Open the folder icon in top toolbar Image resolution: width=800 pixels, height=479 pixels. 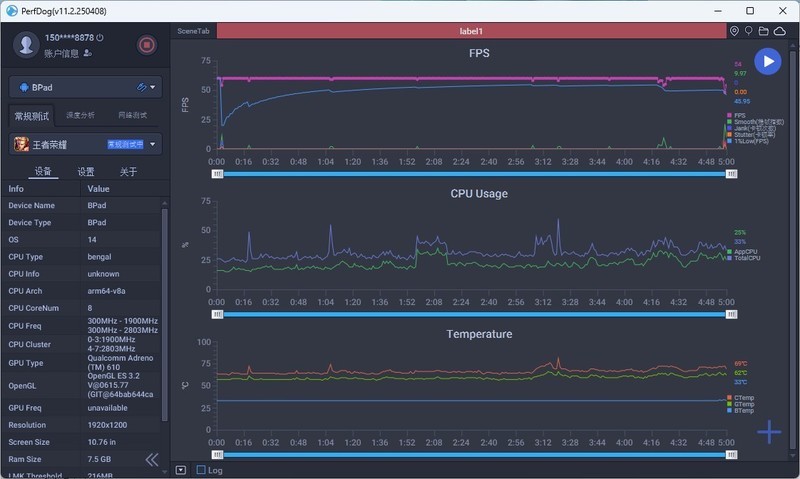point(763,32)
